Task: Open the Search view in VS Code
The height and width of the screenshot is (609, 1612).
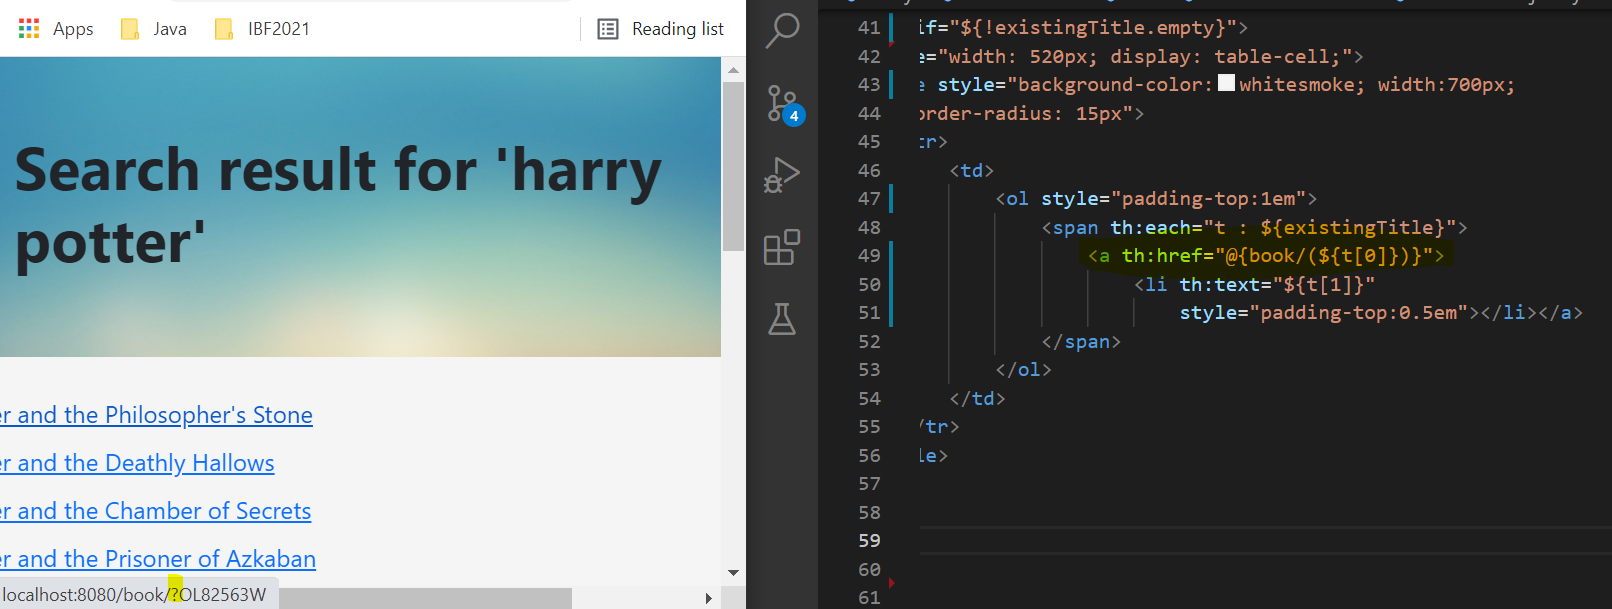Action: [782, 30]
